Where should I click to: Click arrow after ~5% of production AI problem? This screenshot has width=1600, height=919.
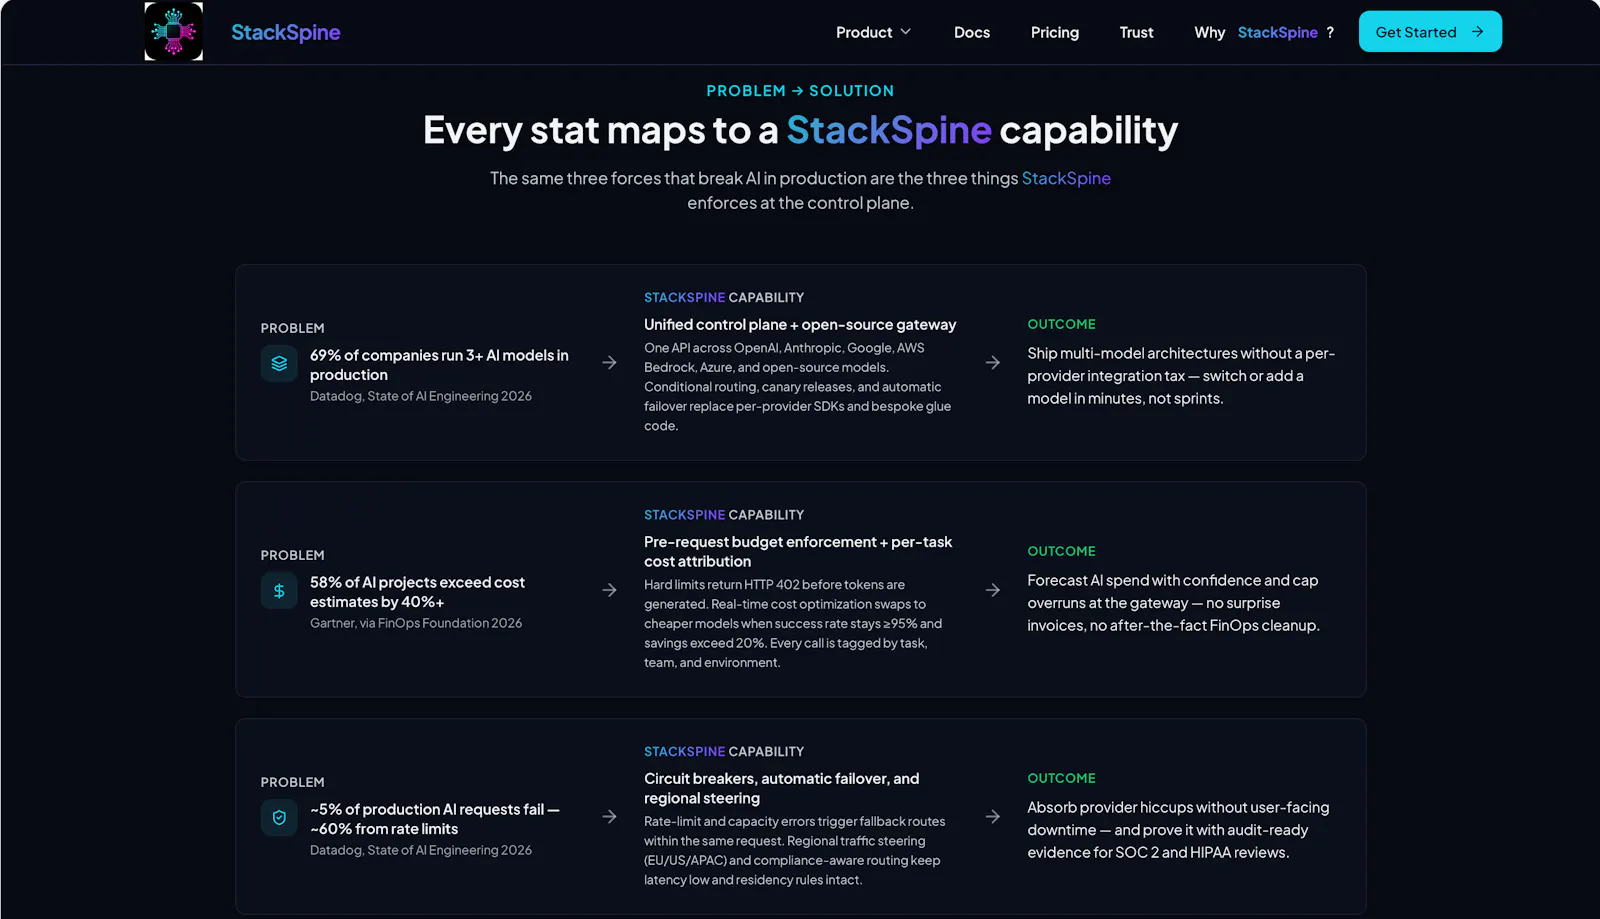609,817
